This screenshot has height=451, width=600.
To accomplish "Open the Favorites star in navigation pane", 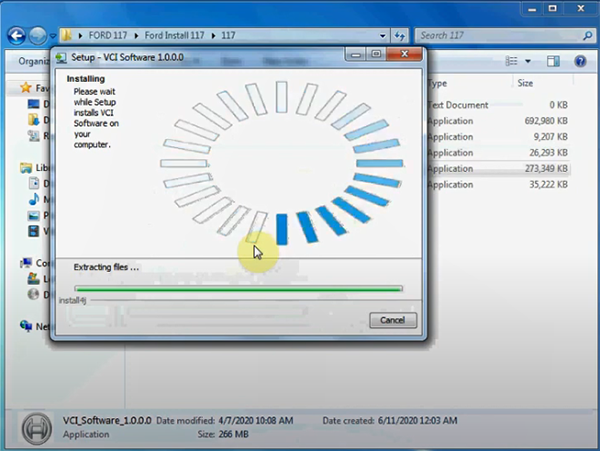I will (26, 88).
